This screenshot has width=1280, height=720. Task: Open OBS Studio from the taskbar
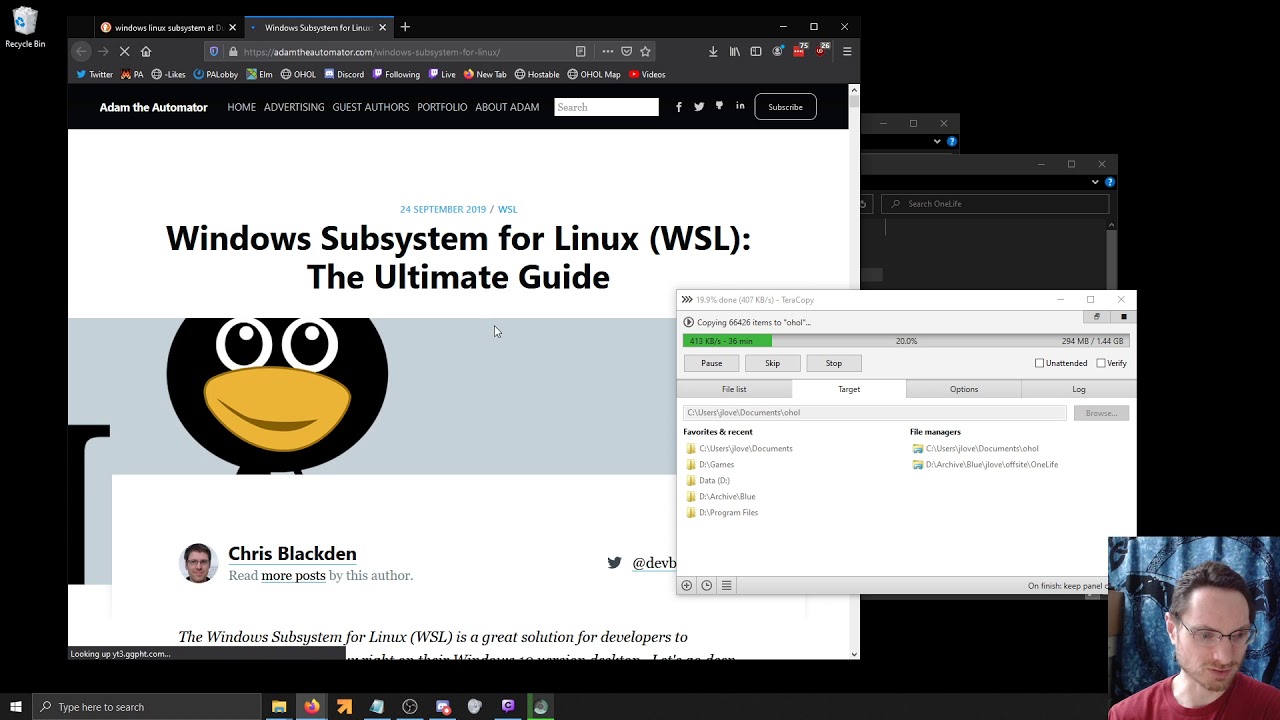click(x=410, y=707)
